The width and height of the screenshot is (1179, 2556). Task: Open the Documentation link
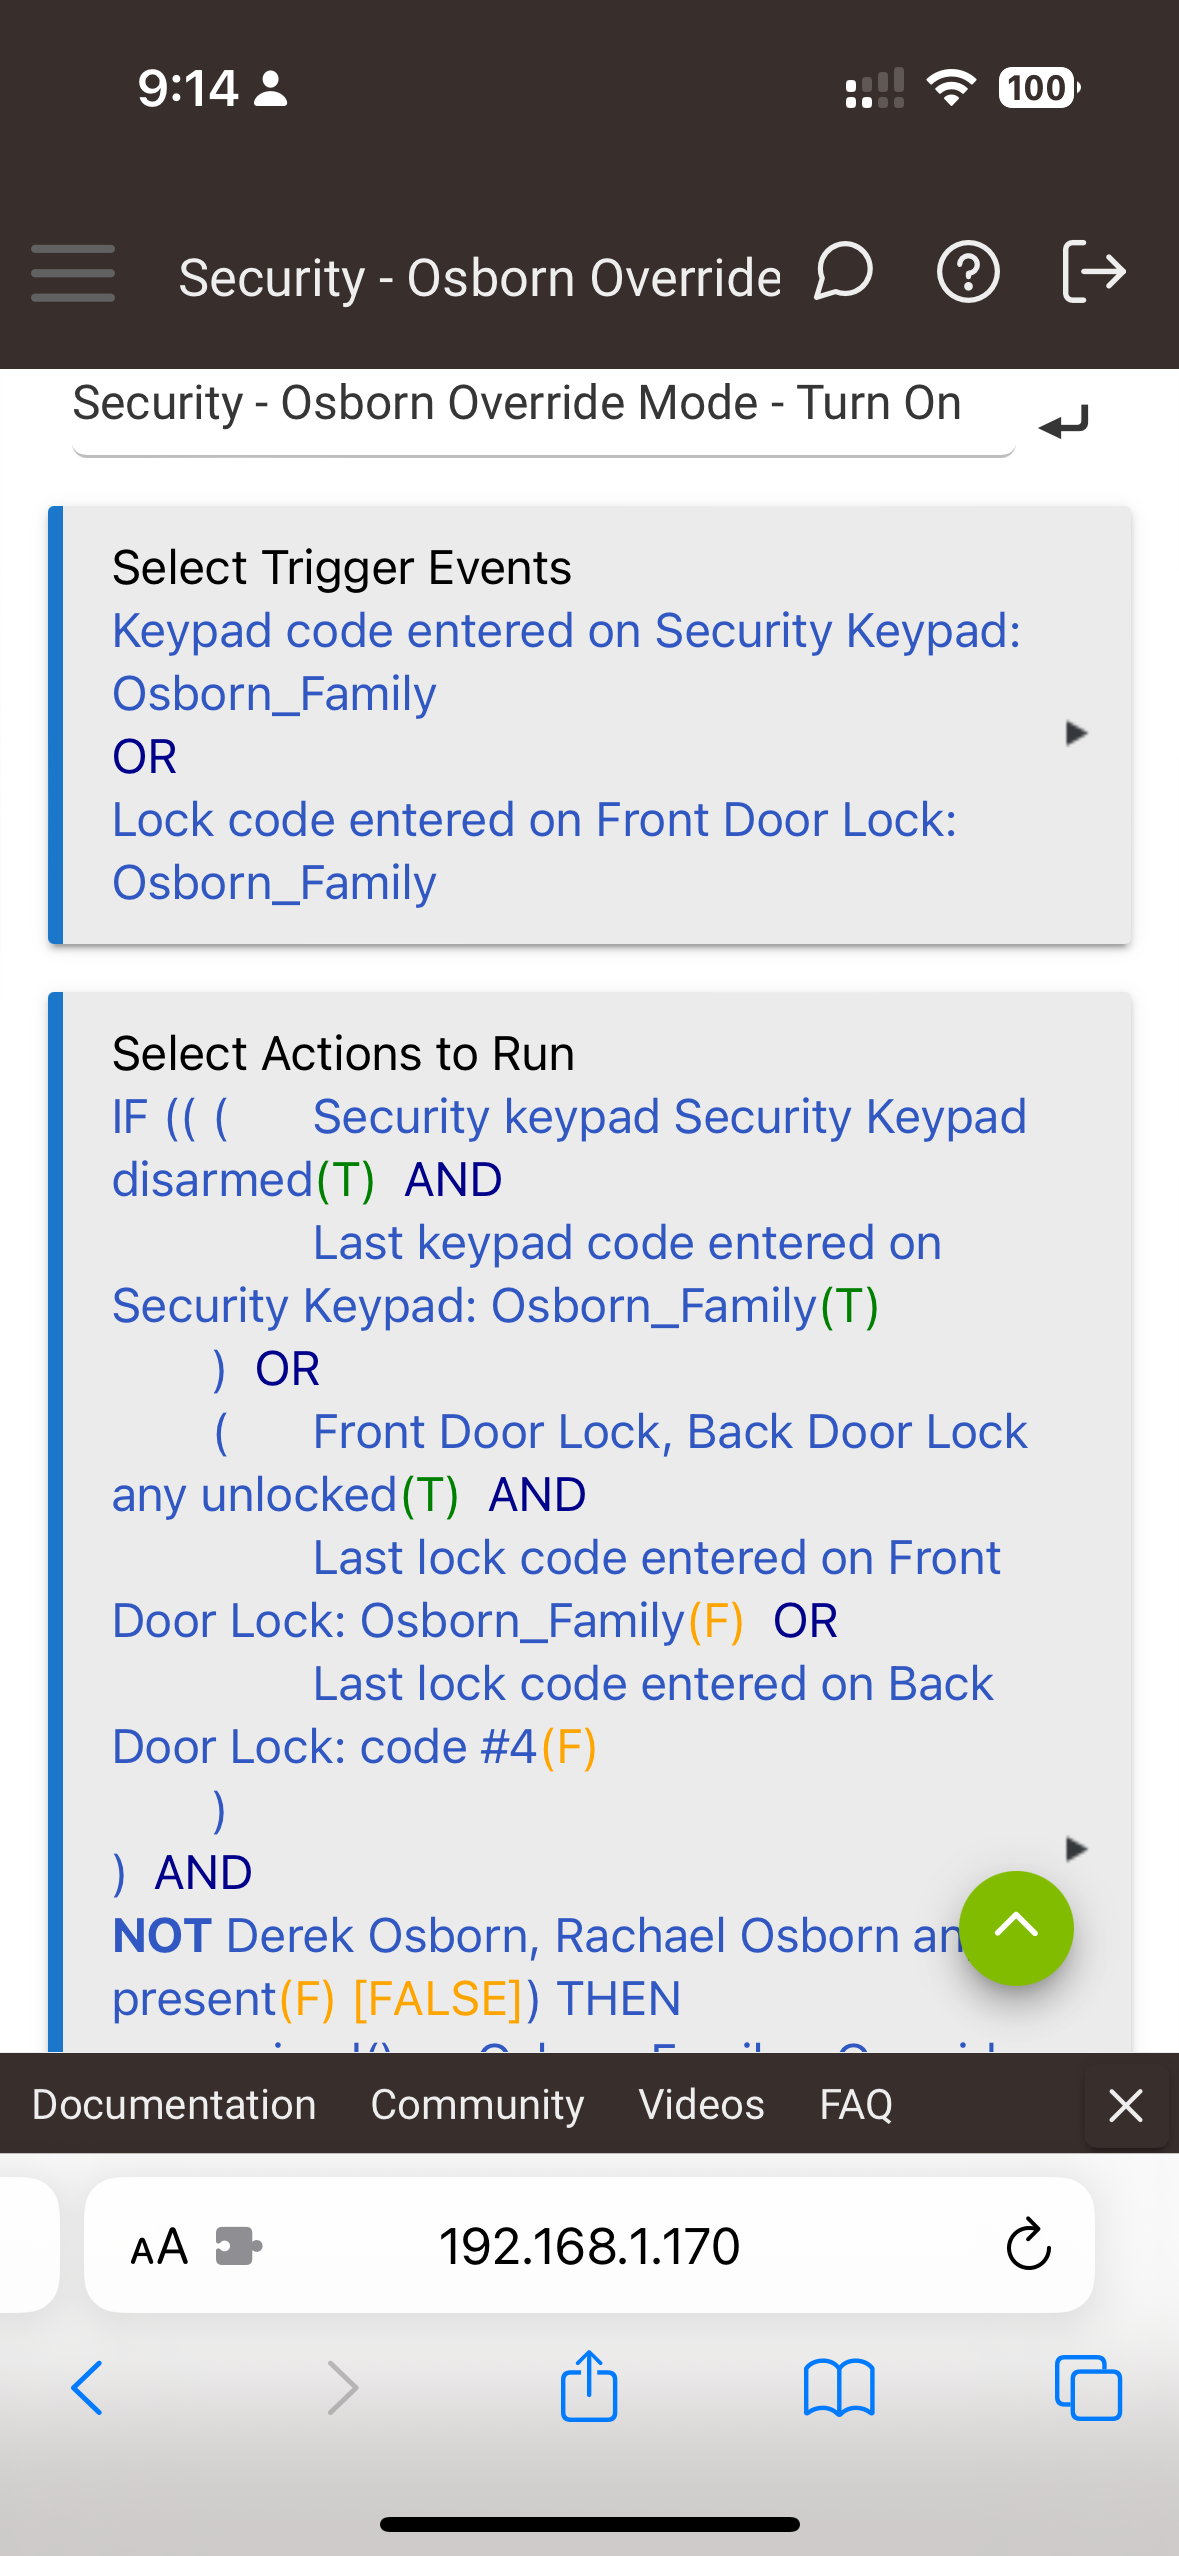(x=174, y=2105)
